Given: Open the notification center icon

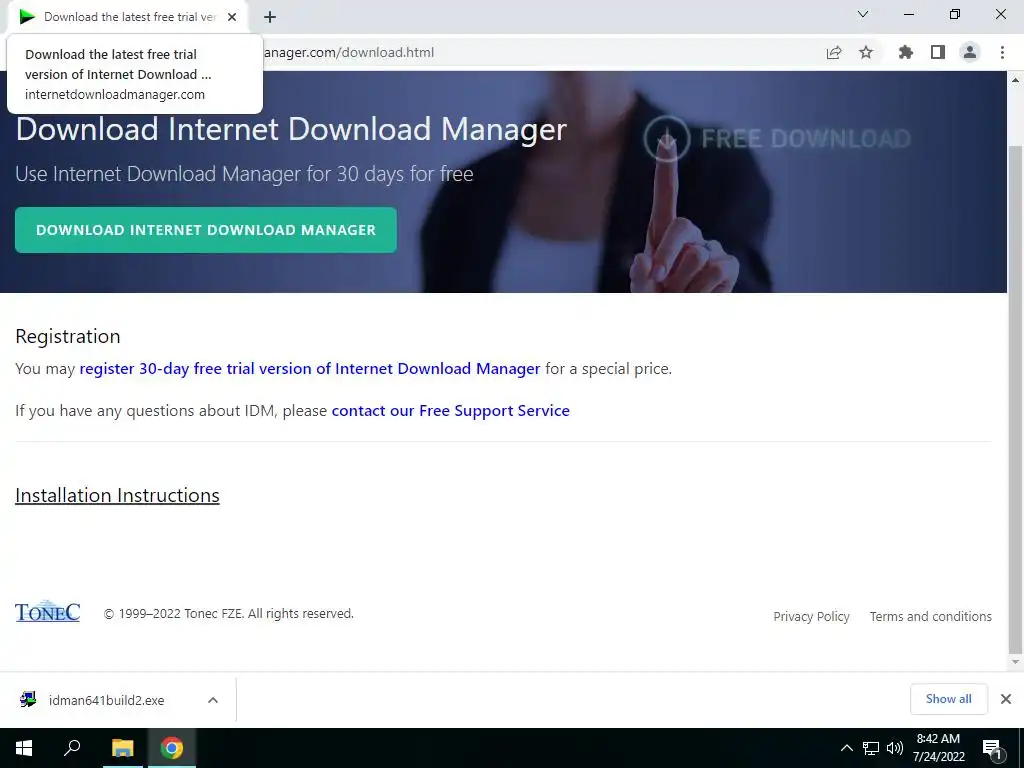Looking at the screenshot, I should (992, 748).
